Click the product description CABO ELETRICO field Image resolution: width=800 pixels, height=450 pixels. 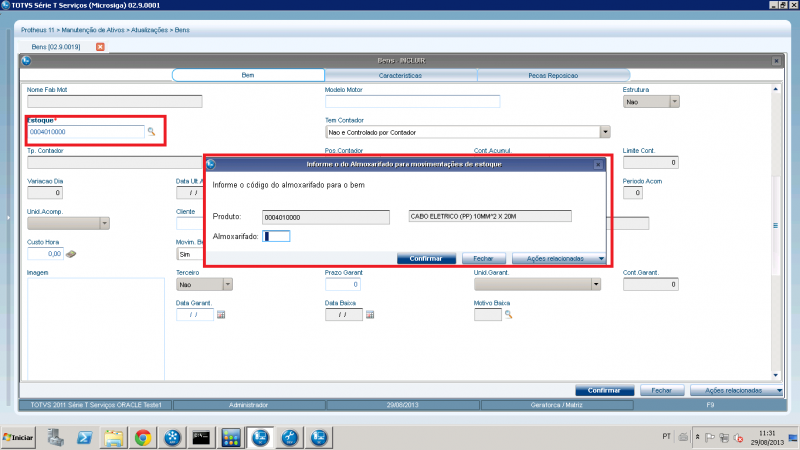[490, 216]
